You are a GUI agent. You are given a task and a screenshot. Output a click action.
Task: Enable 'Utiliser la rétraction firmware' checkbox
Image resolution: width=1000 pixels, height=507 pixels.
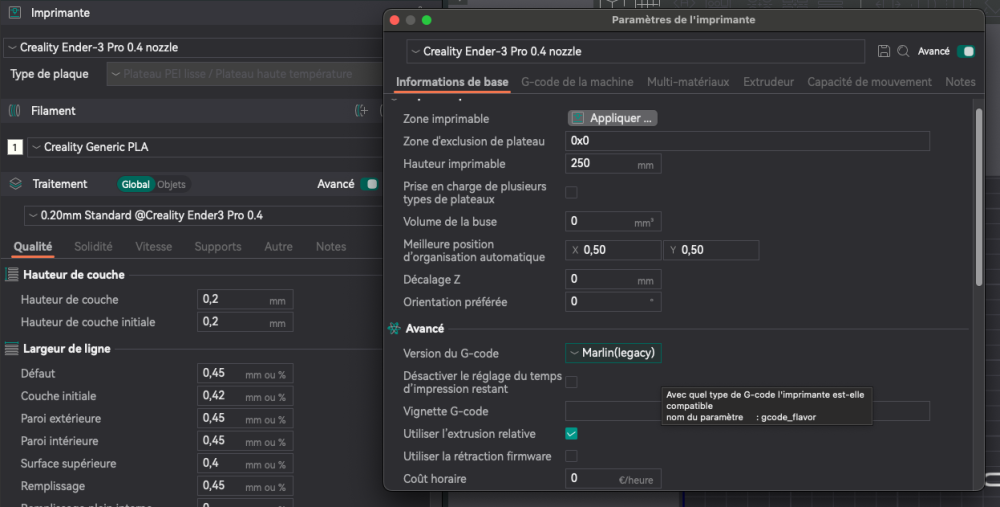(571, 456)
